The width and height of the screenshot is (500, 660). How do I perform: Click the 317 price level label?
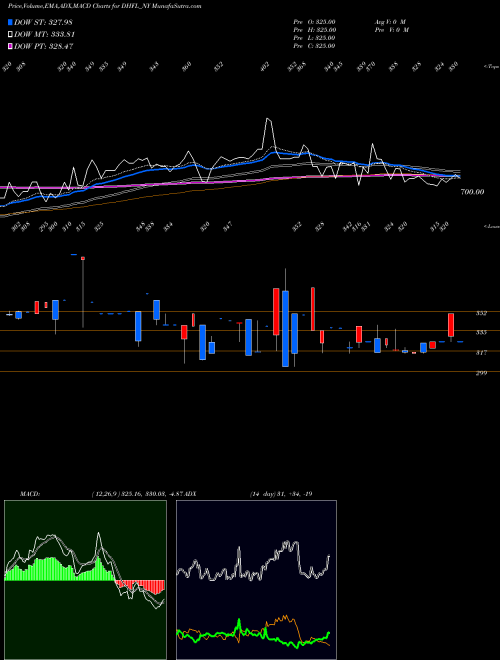point(481,353)
